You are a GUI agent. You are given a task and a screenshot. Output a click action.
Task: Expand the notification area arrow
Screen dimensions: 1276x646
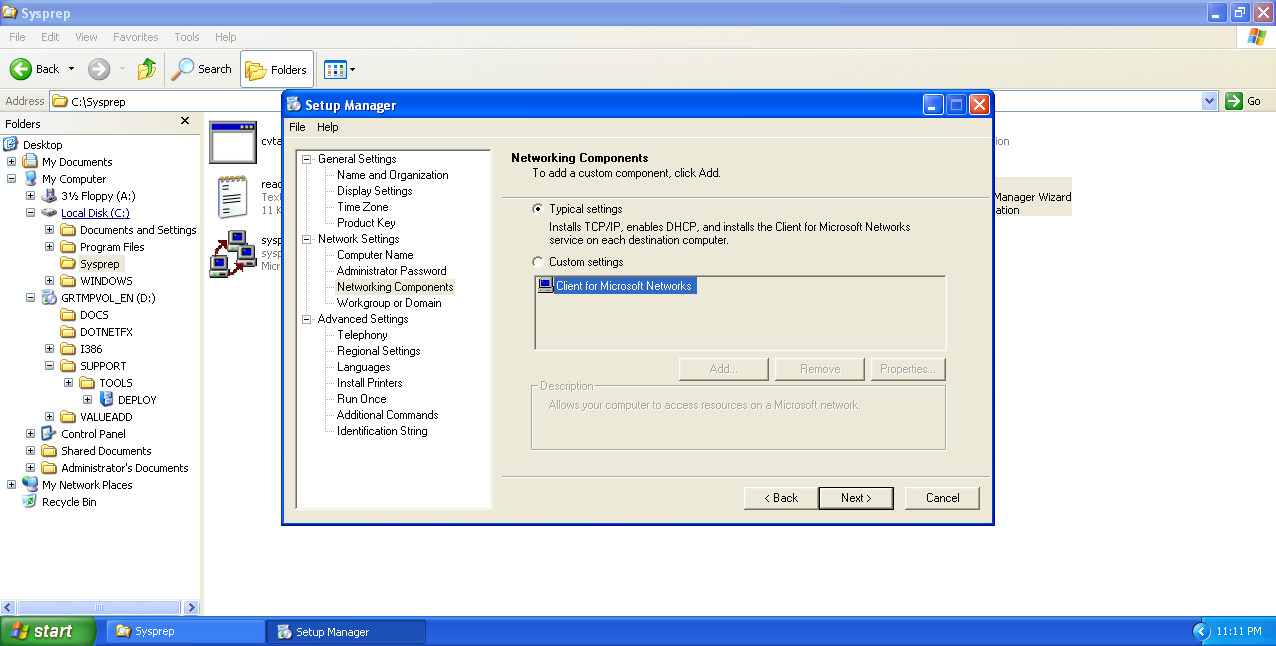(x=1201, y=632)
